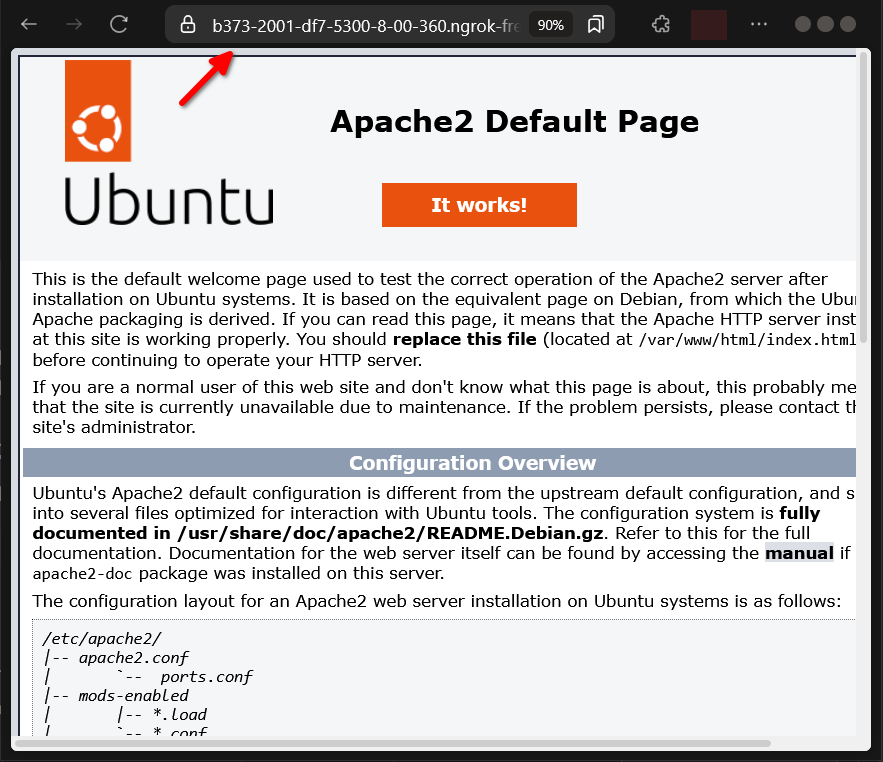Screen dimensions: 883x762
Task: Click the middle gray window control circle
Action: [x=826, y=24]
